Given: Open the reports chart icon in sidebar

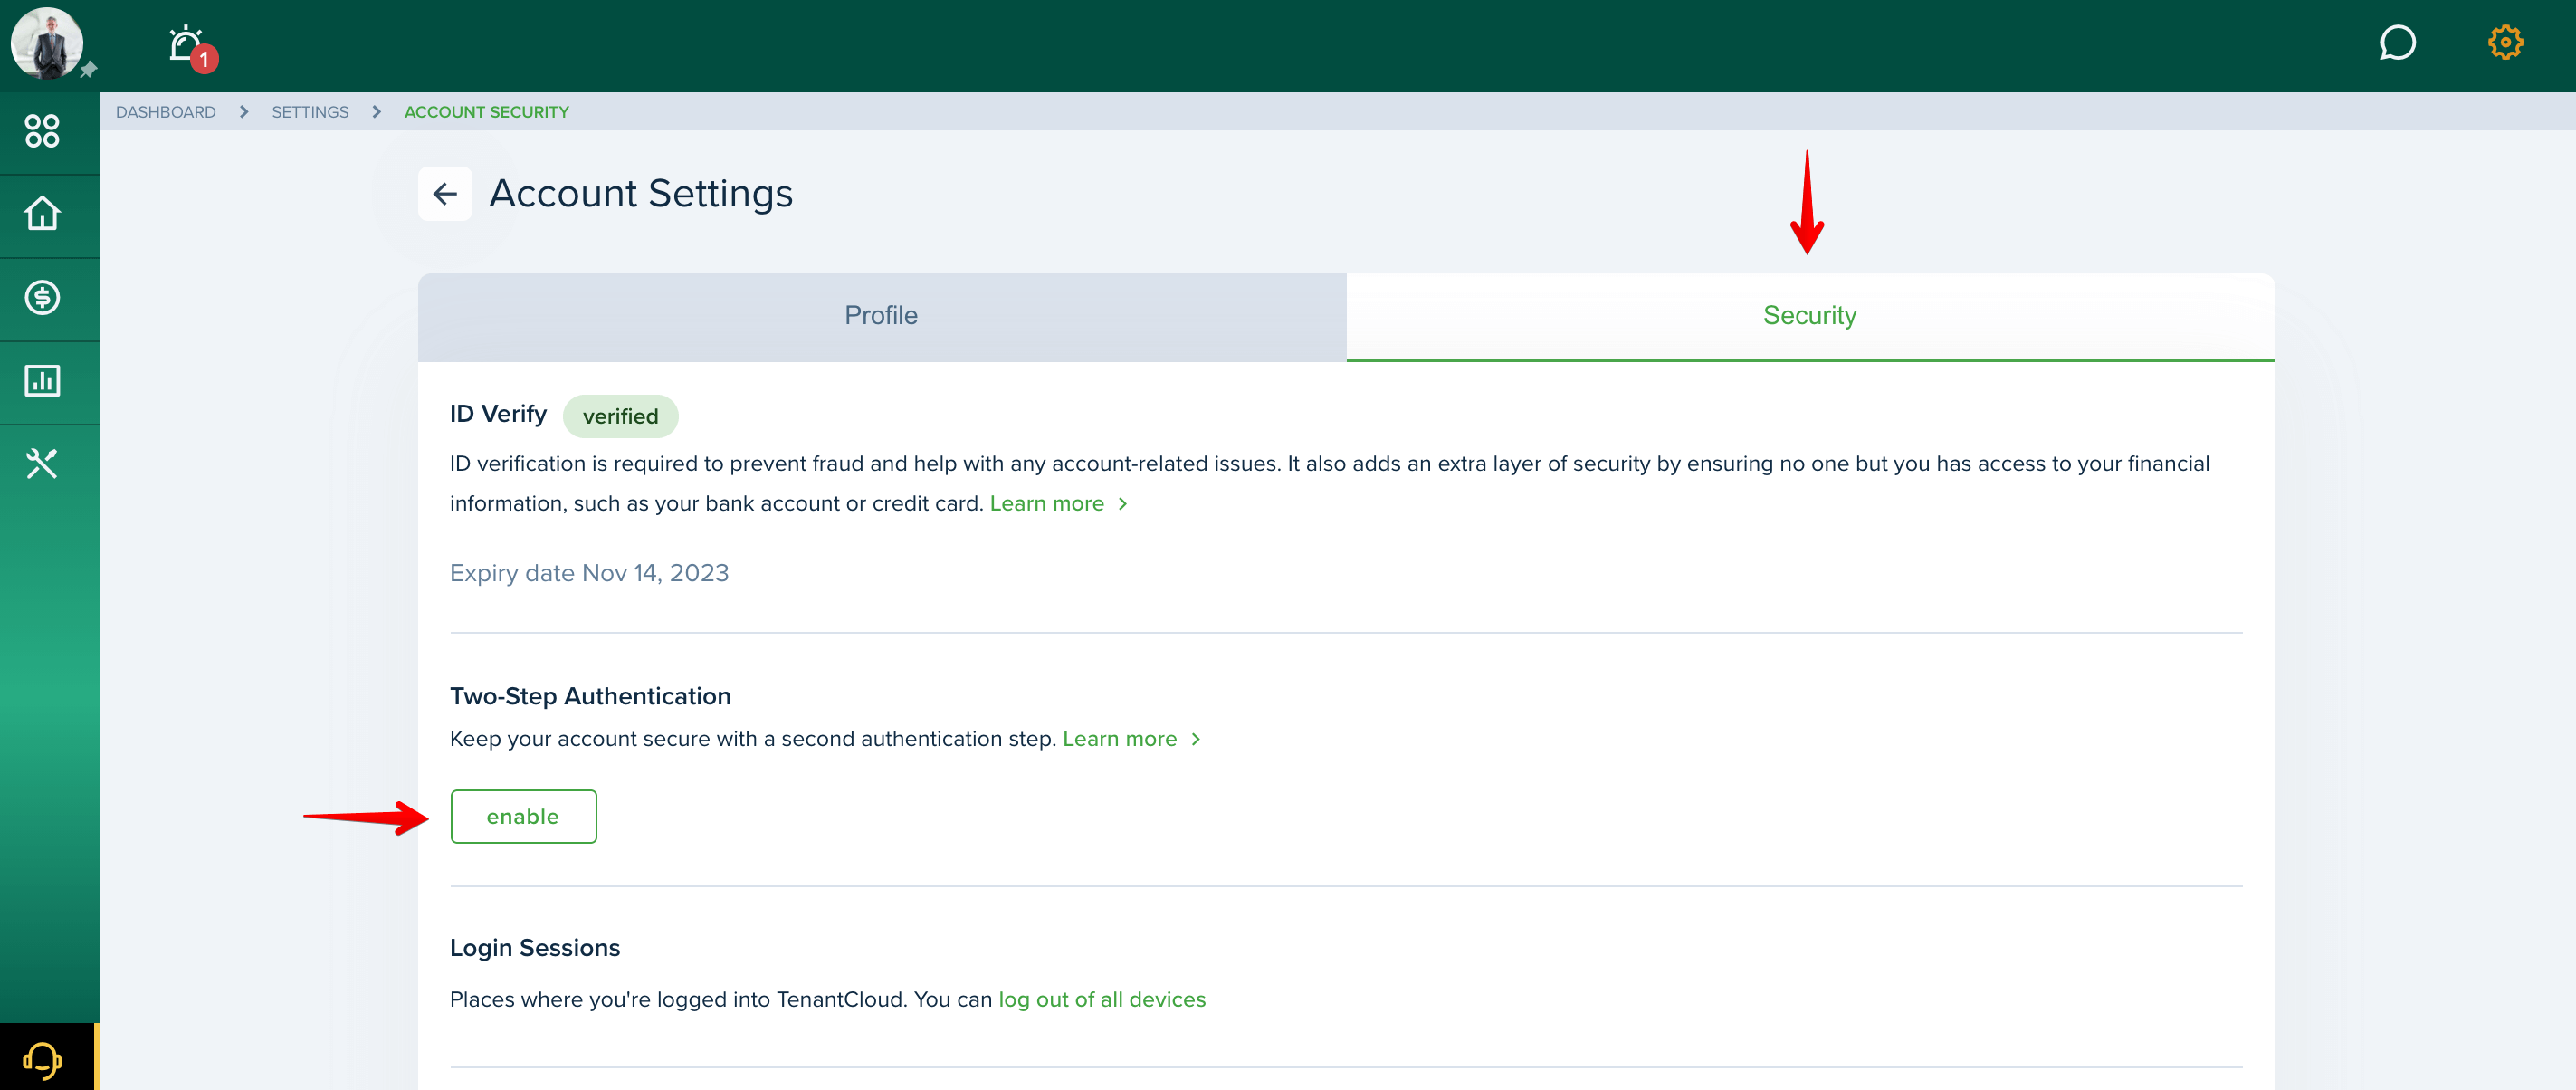Looking at the screenshot, I should (42, 380).
